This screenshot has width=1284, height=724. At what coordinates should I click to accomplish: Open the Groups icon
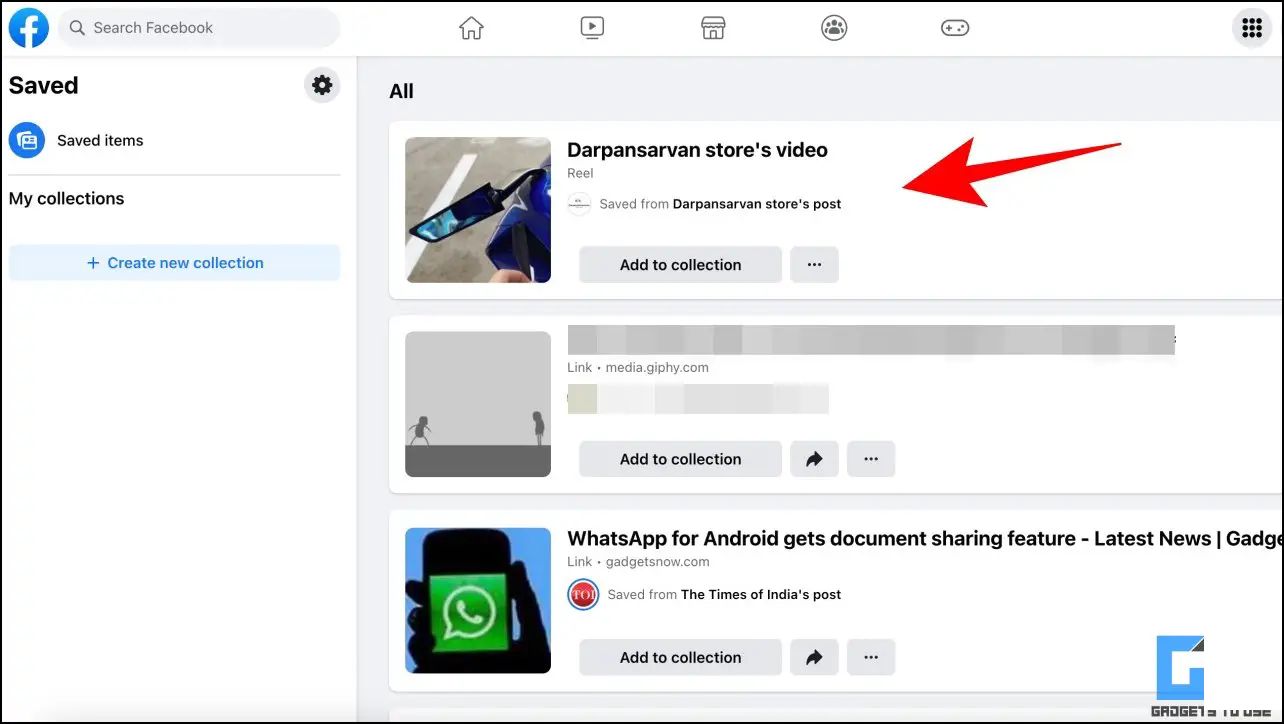[834, 28]
